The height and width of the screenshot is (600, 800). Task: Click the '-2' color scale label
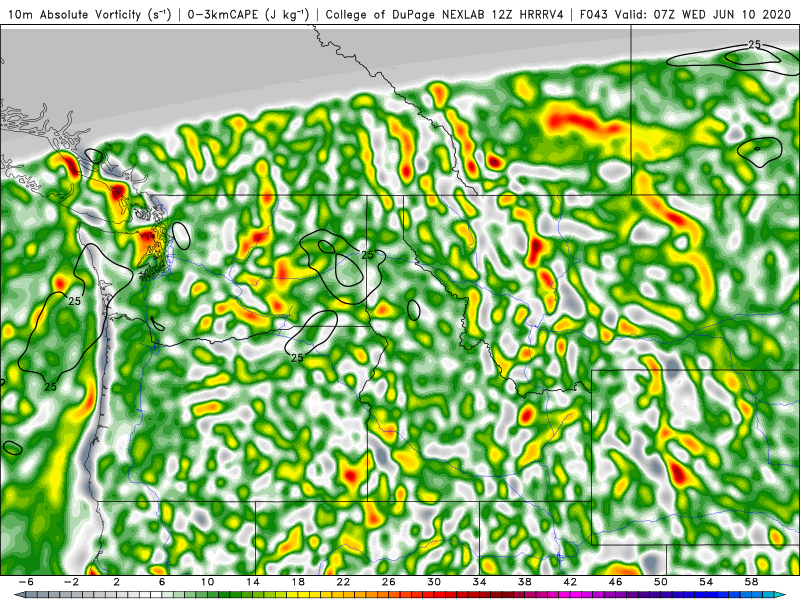(x=71, y=582)
